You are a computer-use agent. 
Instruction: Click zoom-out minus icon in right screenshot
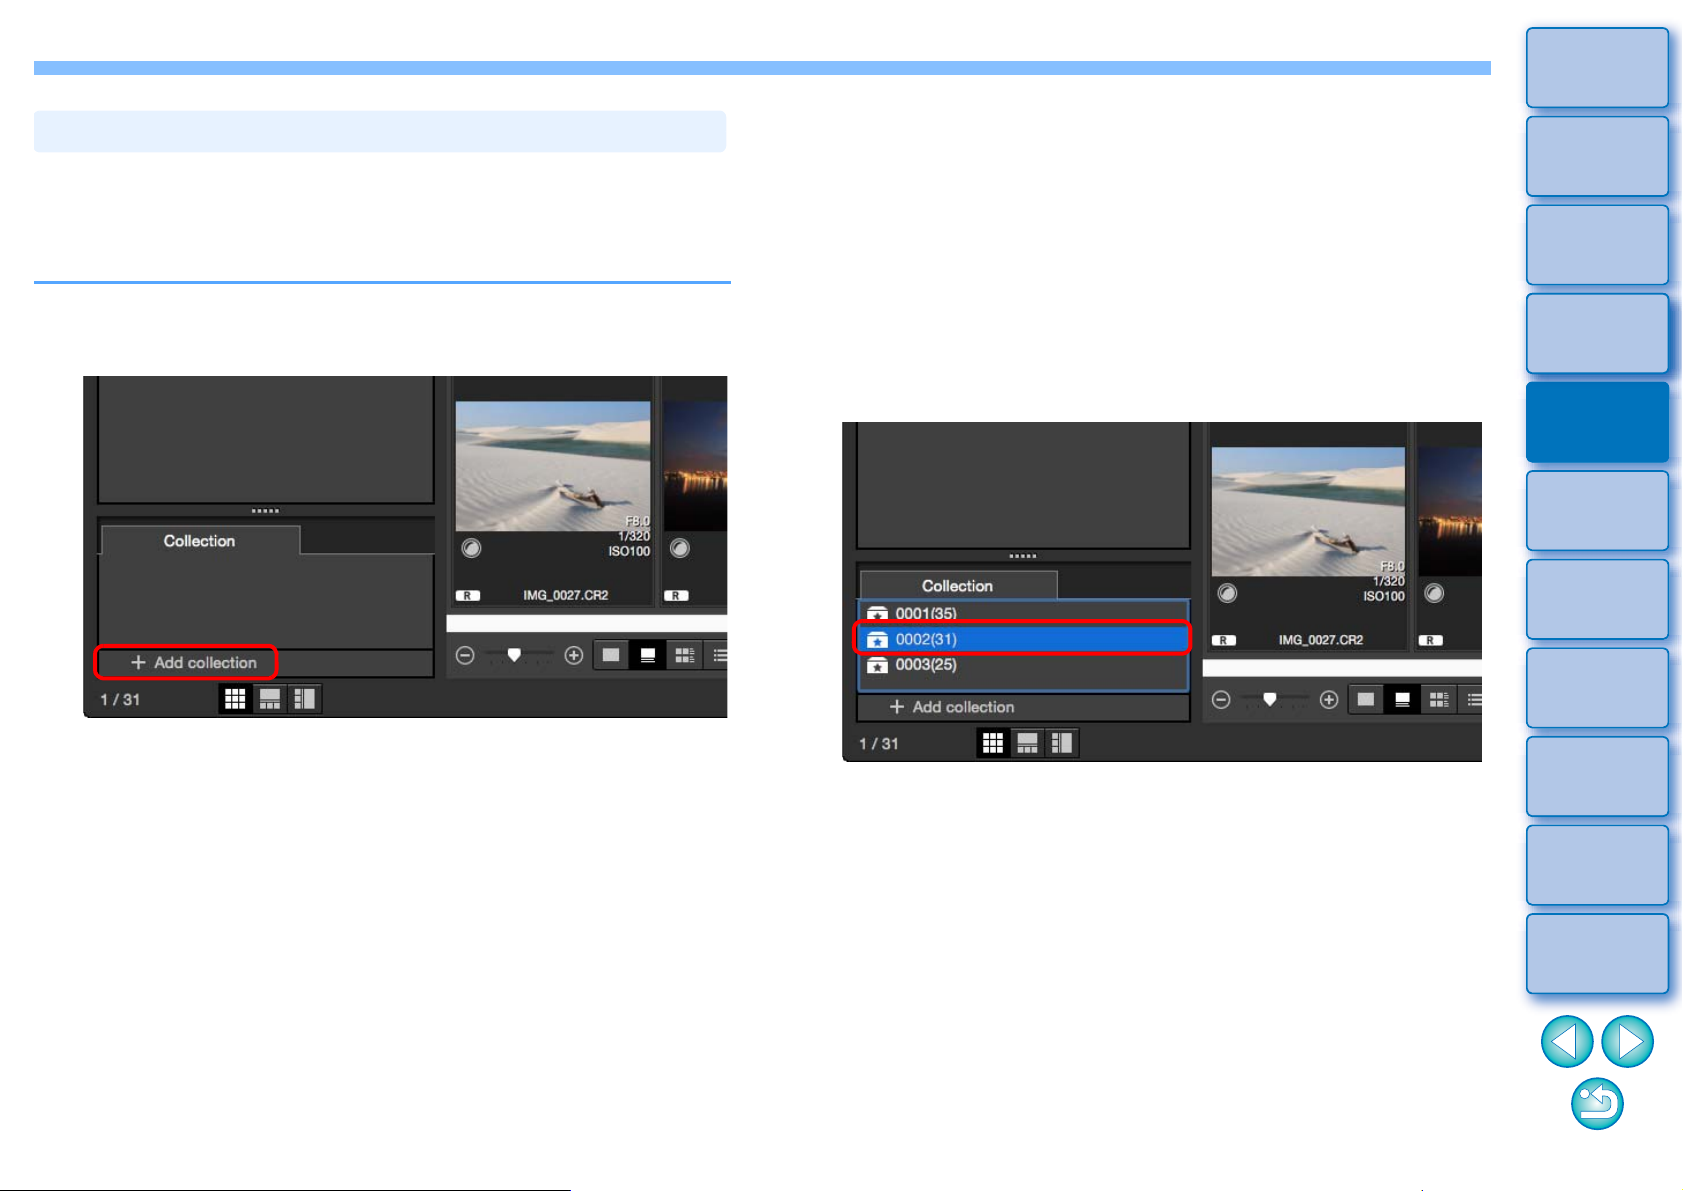point(1221,700)
